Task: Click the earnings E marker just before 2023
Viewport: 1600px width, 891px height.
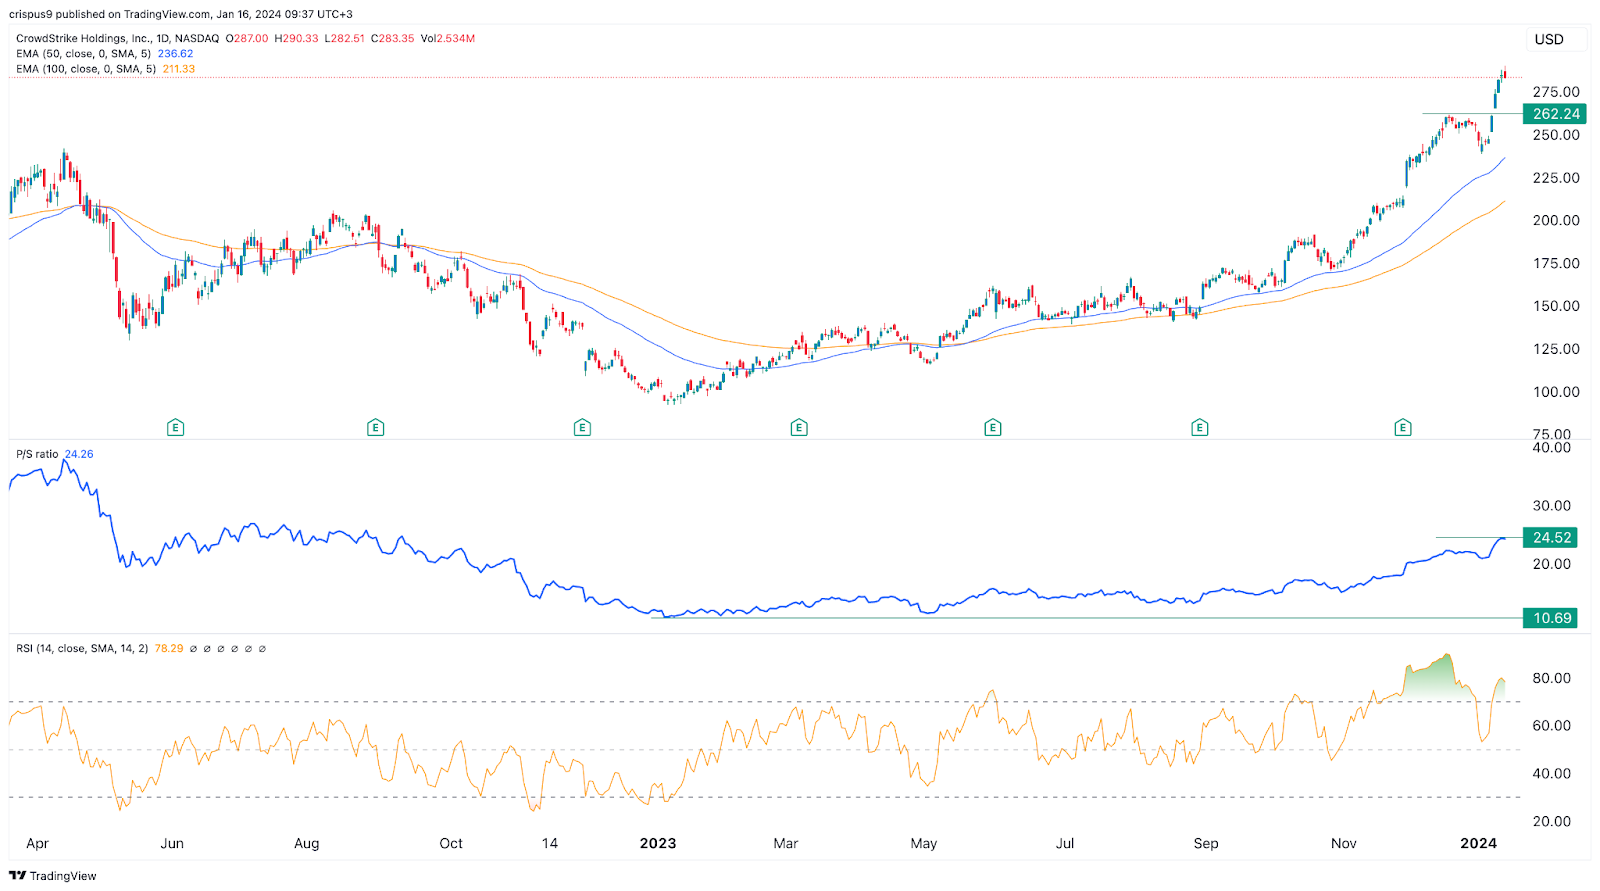Action: point(582,428)
